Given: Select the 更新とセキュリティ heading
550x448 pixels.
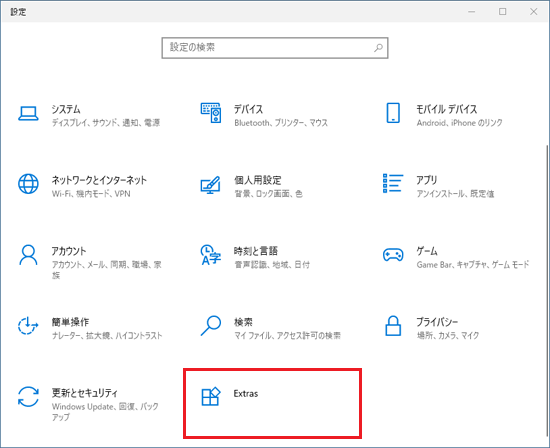Looking at the screenshot, I should [85, 393].
